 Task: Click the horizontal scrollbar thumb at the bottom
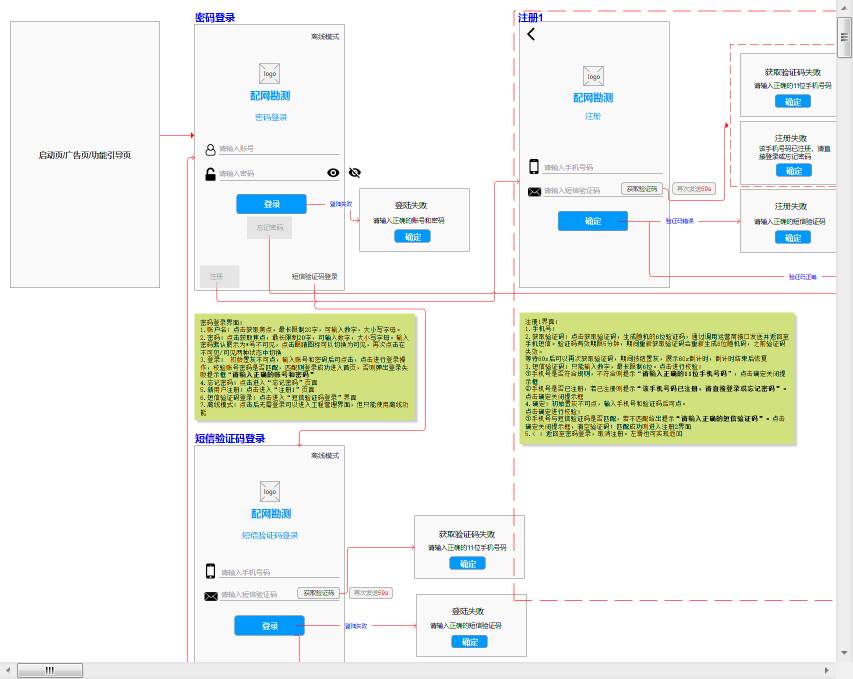click(50, 670)
